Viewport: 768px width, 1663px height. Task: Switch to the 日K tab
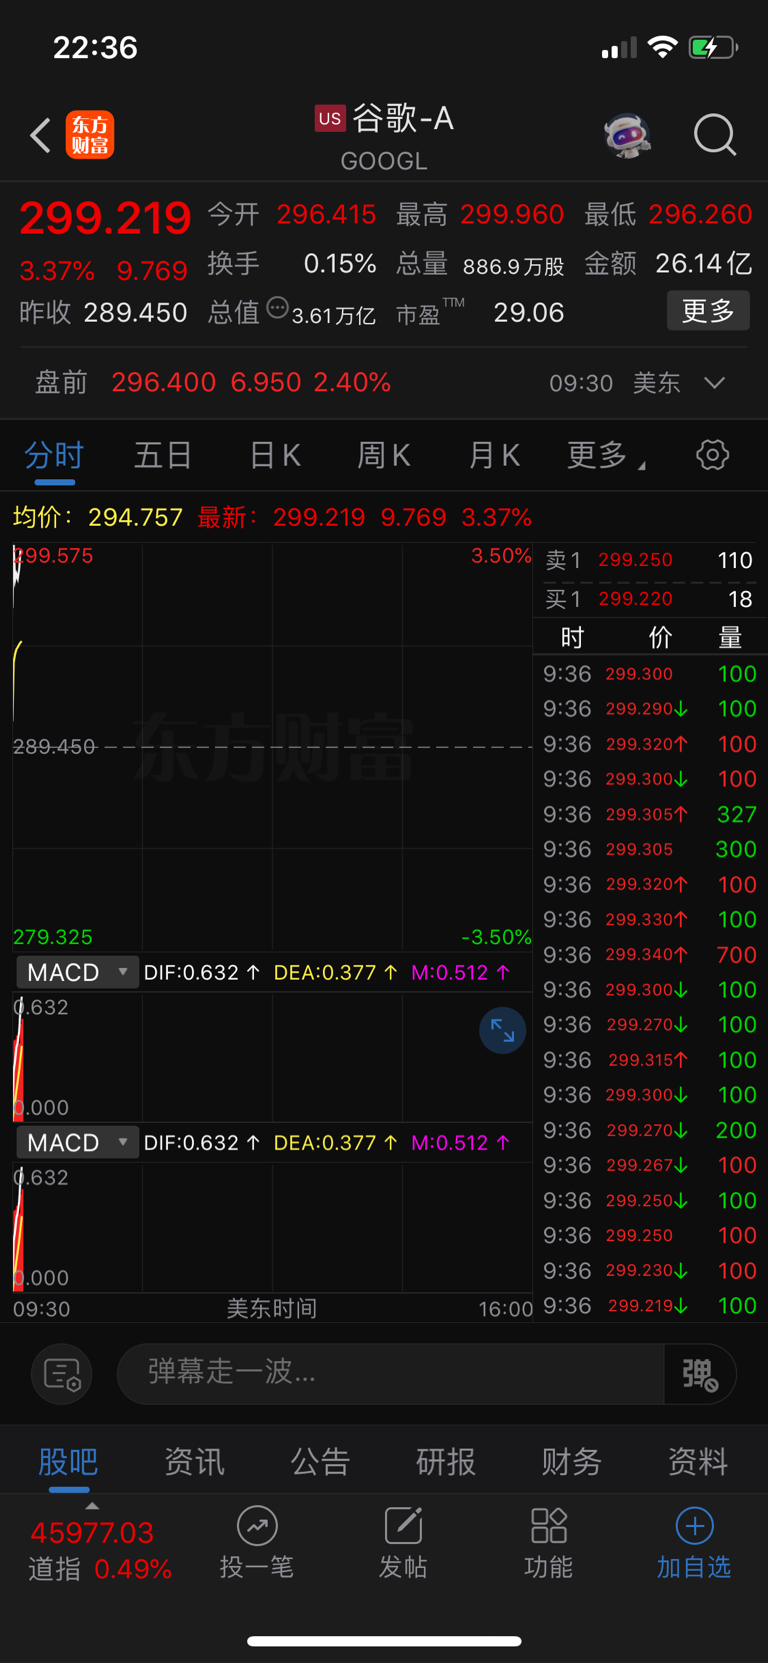274,456
